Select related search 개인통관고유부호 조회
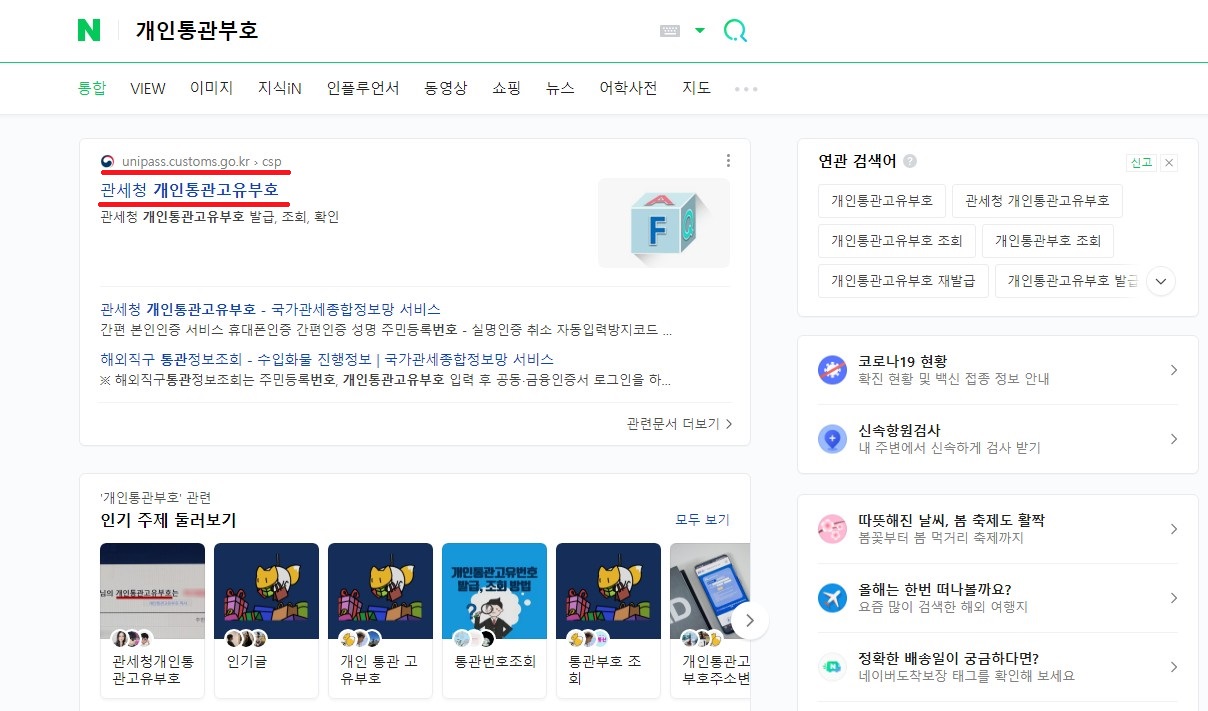Image resolution: width=1208 pixels, height=711 pixels. (896, 241)
